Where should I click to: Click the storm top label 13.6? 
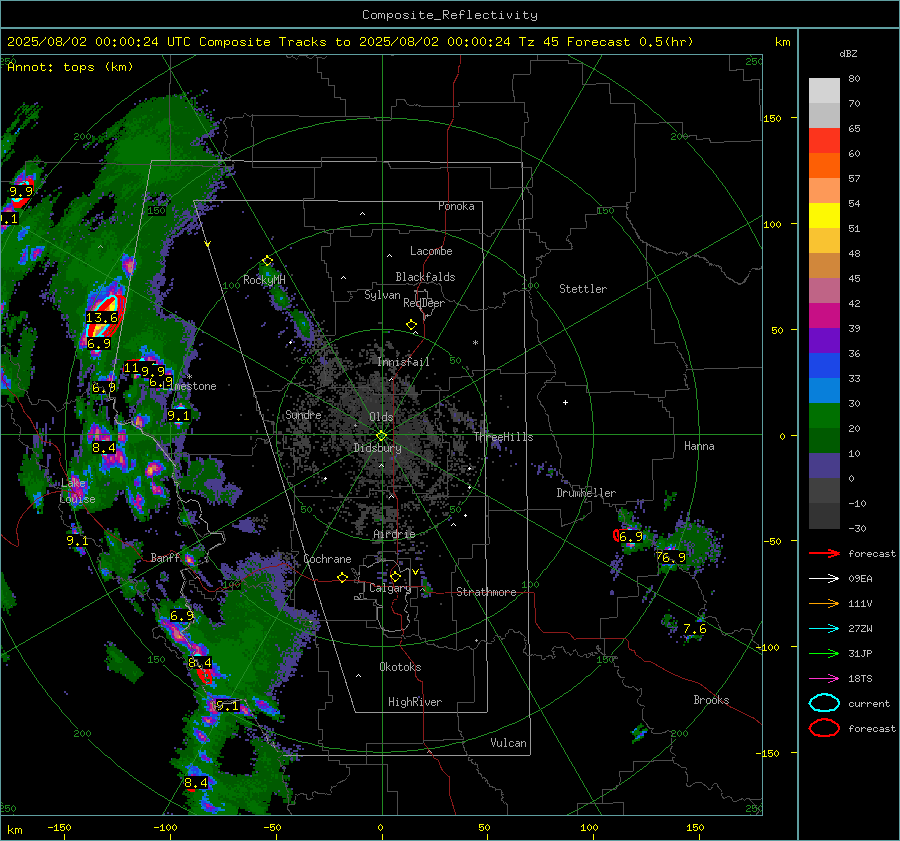coord(102,317)
